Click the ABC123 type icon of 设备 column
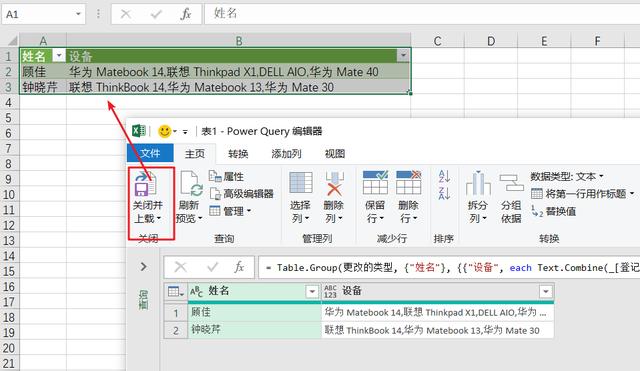Viewport: 640px width, 371px height. pos(330,291)
